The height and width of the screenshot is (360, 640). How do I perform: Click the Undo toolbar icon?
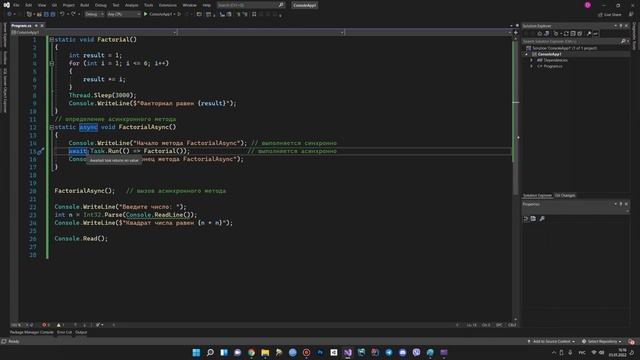click(x=62, y=14)
